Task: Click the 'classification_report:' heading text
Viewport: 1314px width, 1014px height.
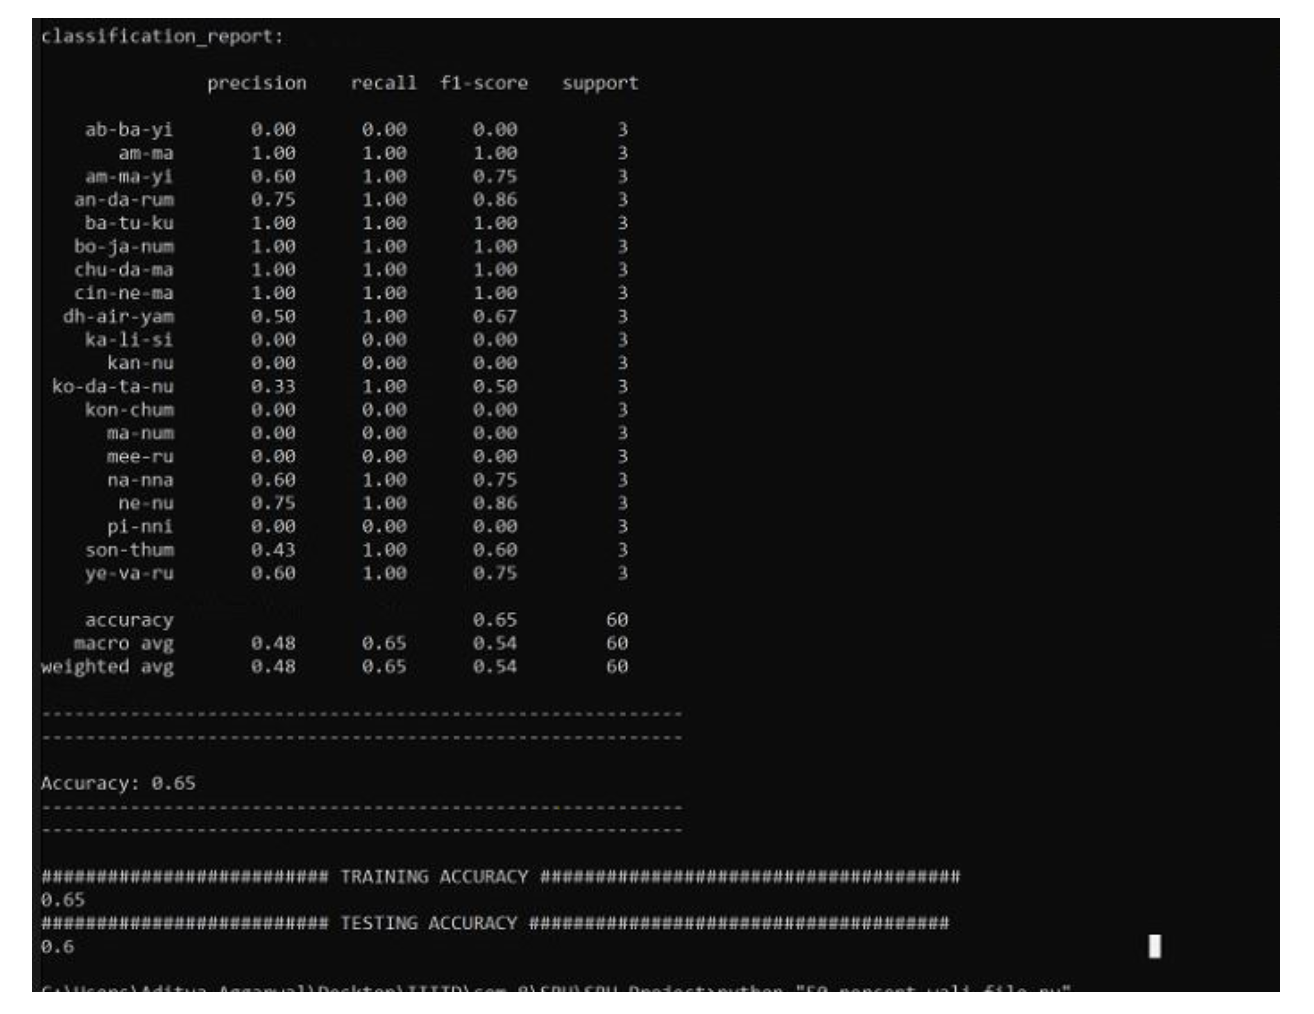Action: click(x=162, y=37)
